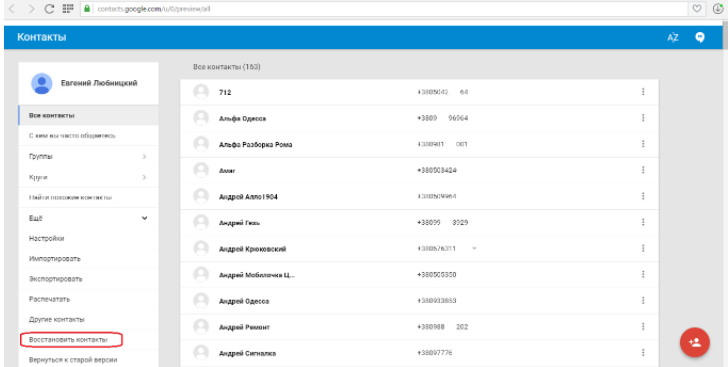This screenshot has height=367, width=728.
Task: Click the green padlock security icon
Action: pyautogui.click(x=87, y=9)
